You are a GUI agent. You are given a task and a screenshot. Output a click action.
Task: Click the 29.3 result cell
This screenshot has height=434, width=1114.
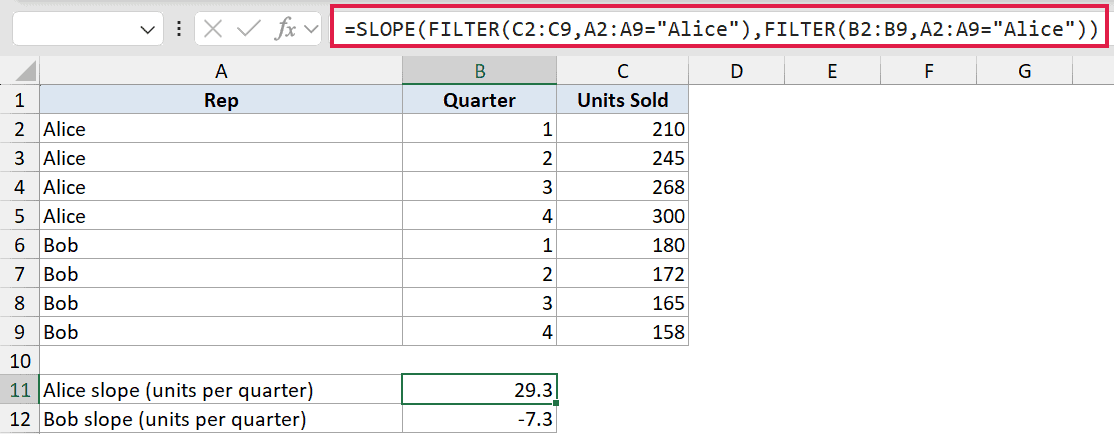pyautogui.click(x=480, y=389)
